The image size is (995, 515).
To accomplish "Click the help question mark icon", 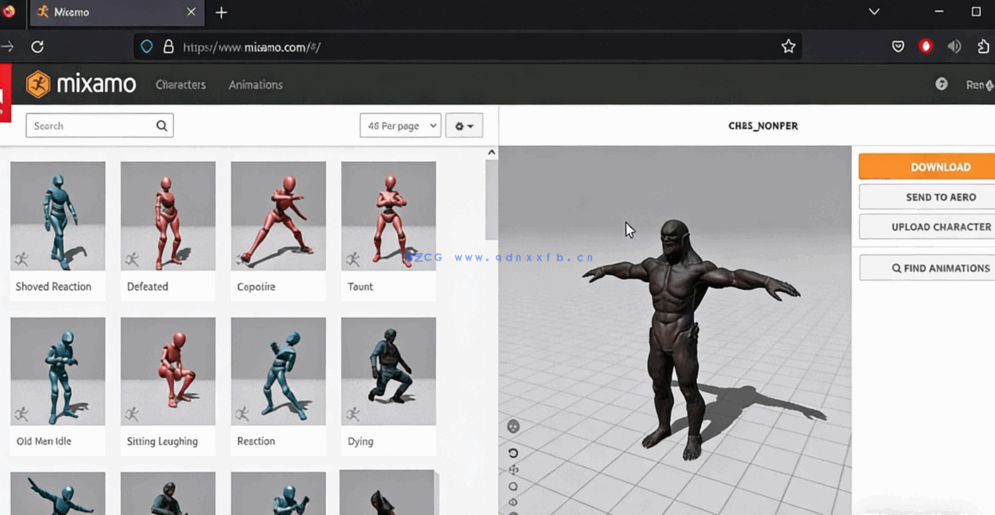I will pyautogui.click(x=941, y=84).
